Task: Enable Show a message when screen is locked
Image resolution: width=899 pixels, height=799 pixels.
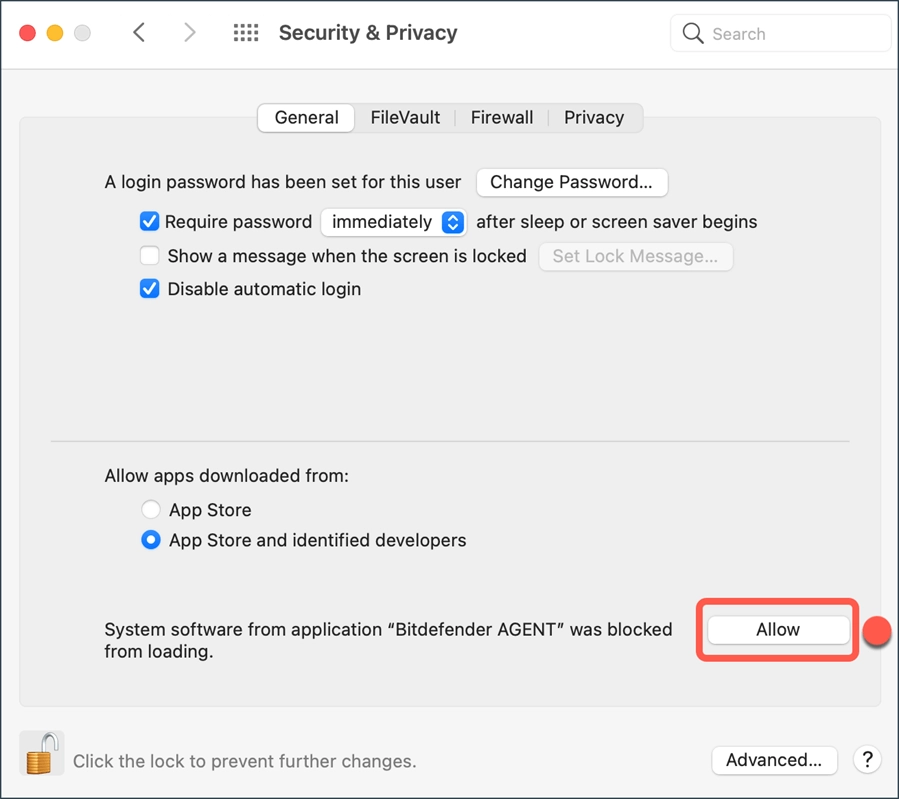Action: [x=150, y=256]
